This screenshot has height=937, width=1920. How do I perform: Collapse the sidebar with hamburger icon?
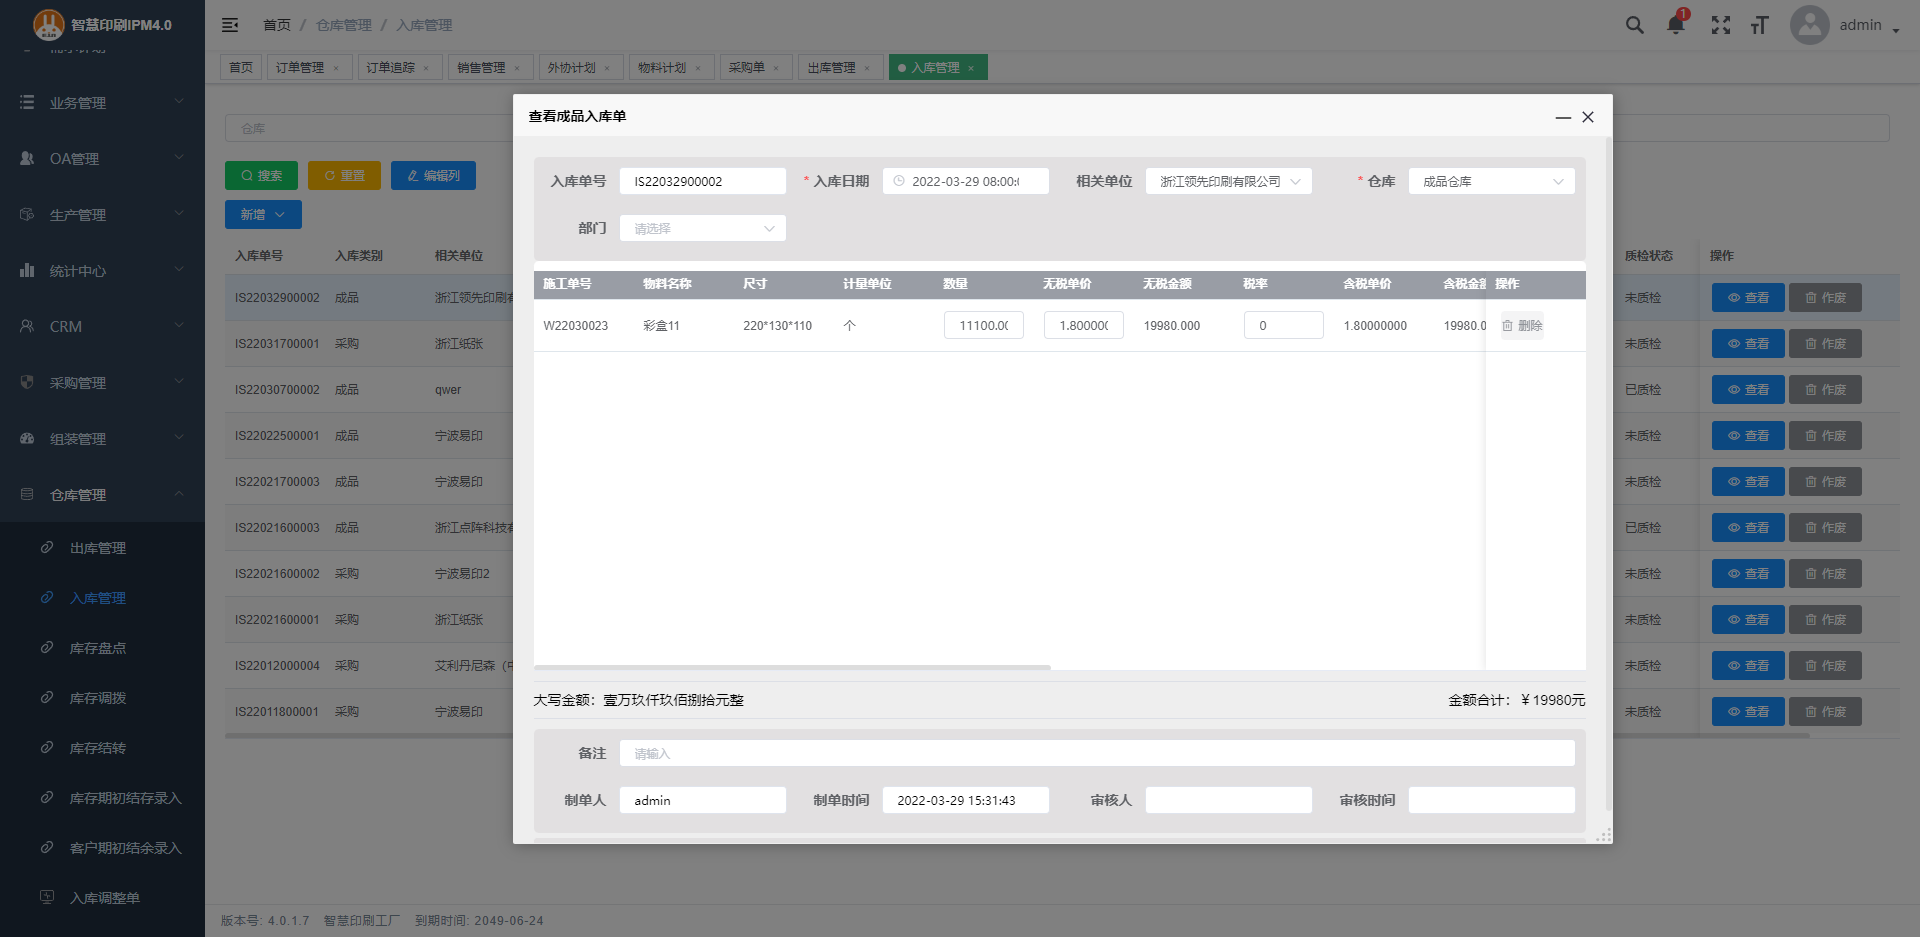pyautogui.click(x=230, y=25)
